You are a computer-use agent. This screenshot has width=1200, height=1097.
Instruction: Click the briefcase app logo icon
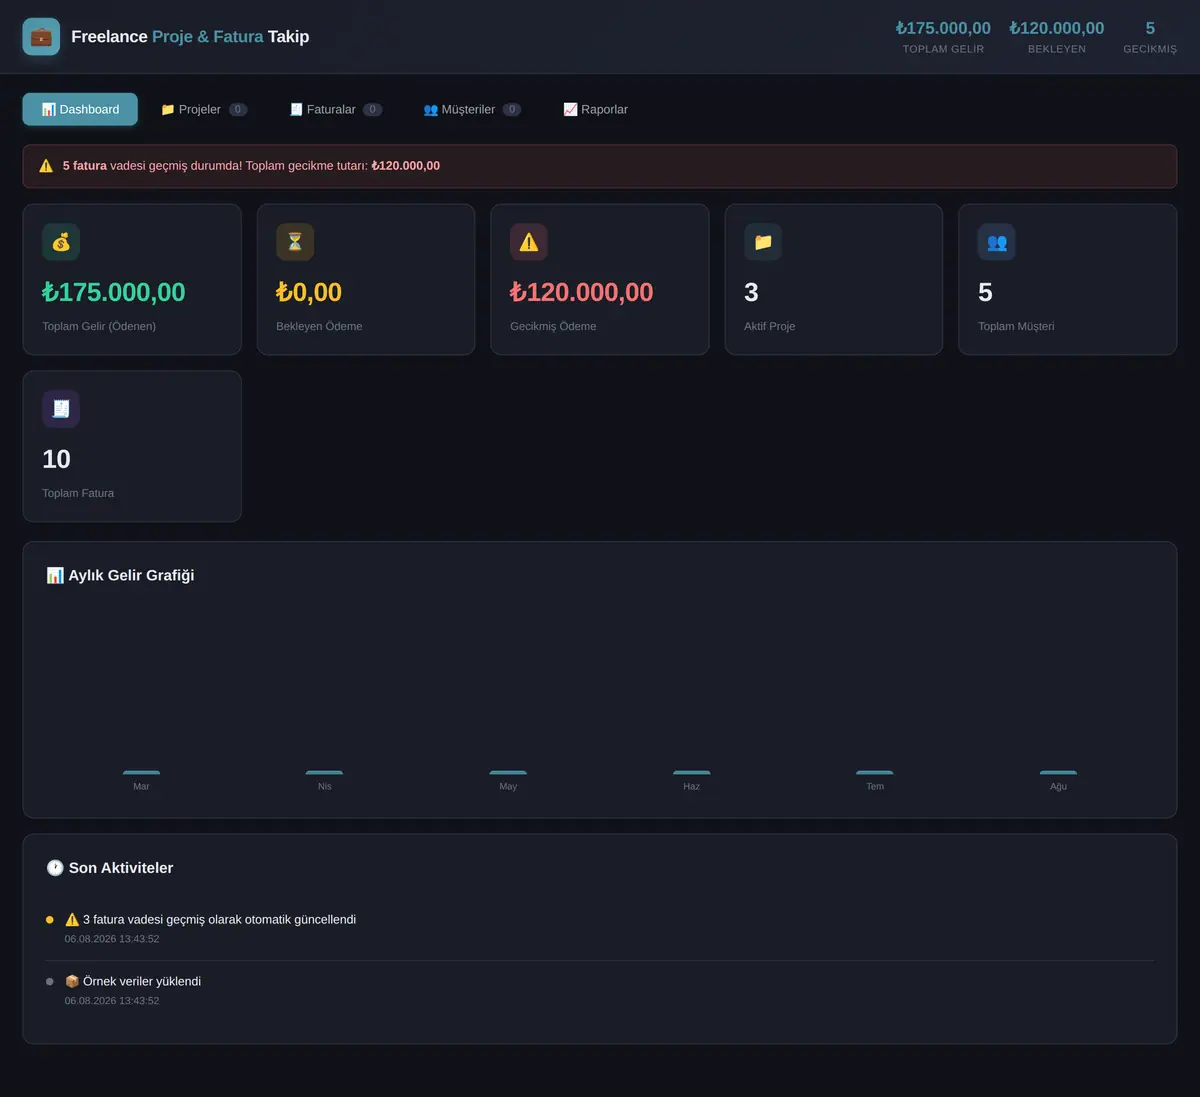tap(41, 37)
